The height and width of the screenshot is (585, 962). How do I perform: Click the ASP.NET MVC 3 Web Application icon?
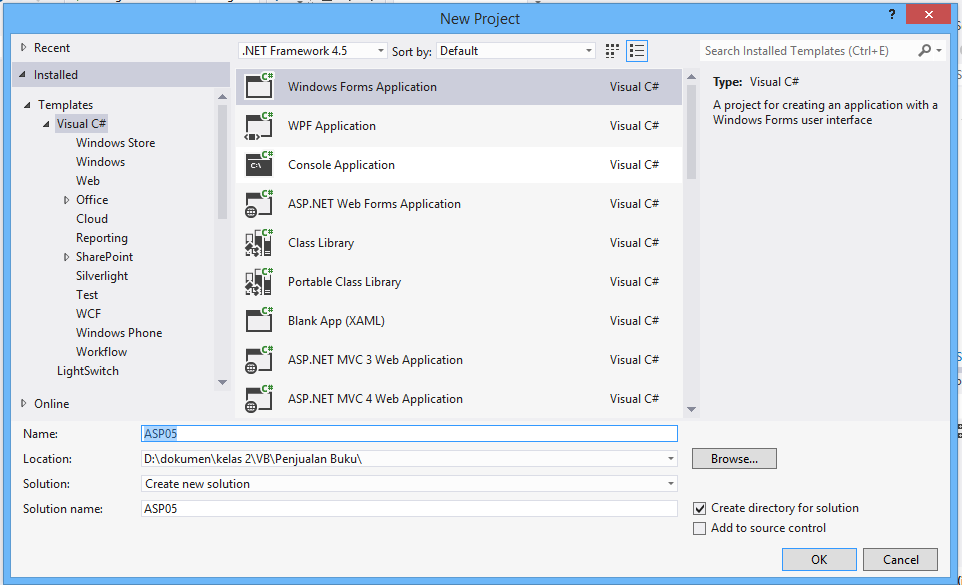(259, 360)
